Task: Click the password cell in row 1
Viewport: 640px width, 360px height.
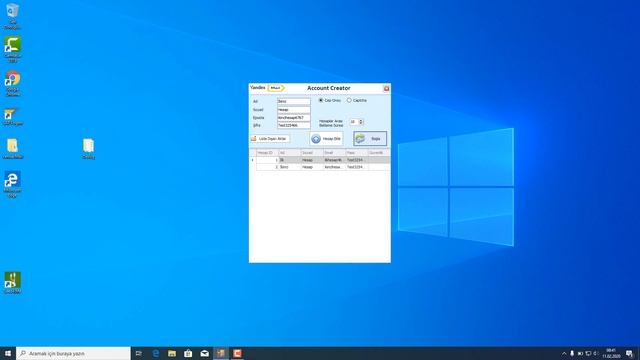Action: 356,160
